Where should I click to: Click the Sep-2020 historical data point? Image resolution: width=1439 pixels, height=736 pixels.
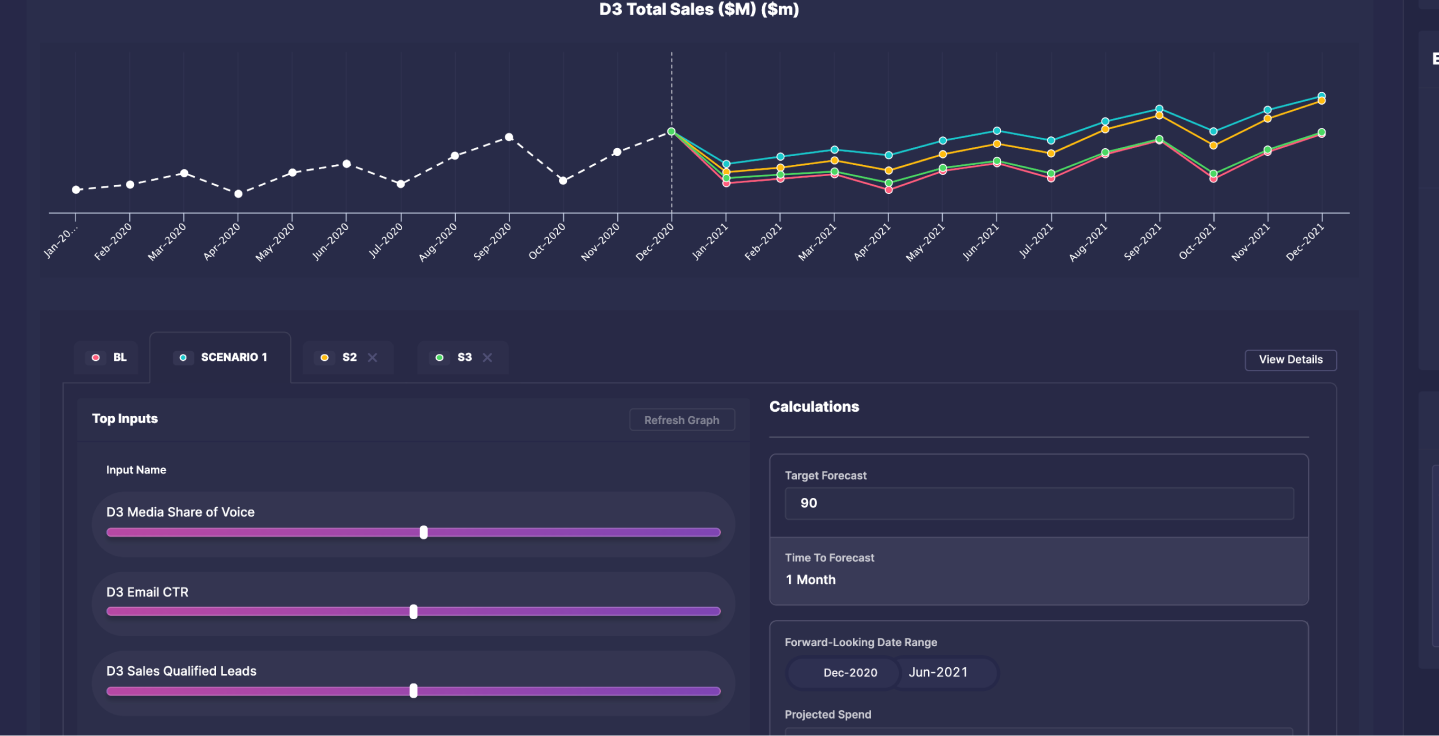(x=509, y=137)
